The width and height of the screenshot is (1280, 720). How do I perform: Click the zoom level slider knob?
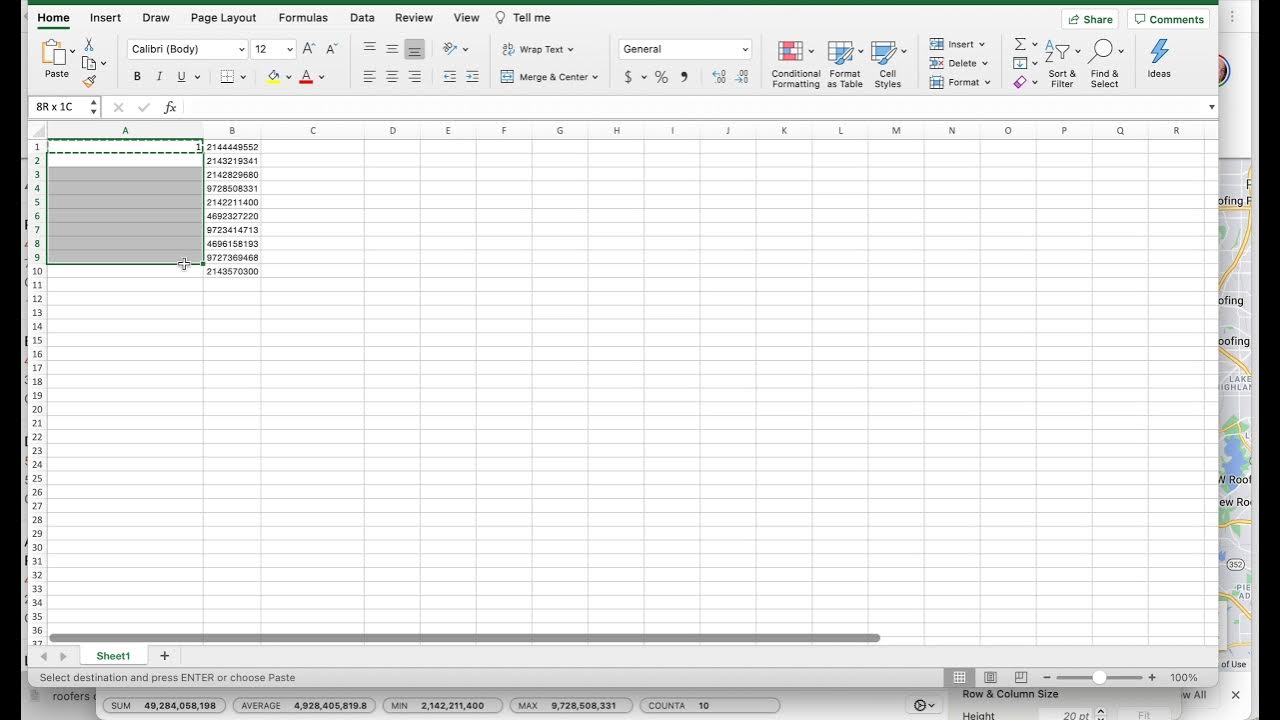(1099, 677)
